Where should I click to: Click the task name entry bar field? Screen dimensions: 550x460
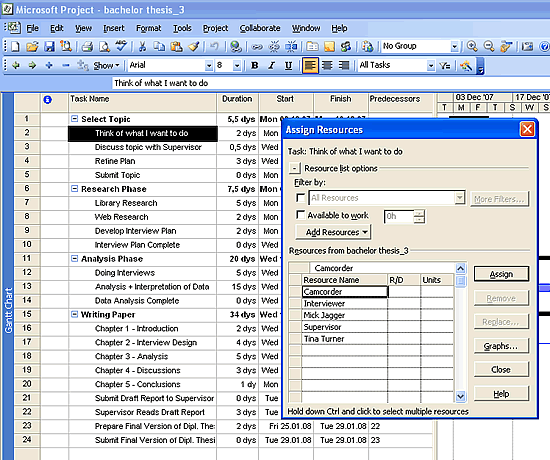pos(330,83)
